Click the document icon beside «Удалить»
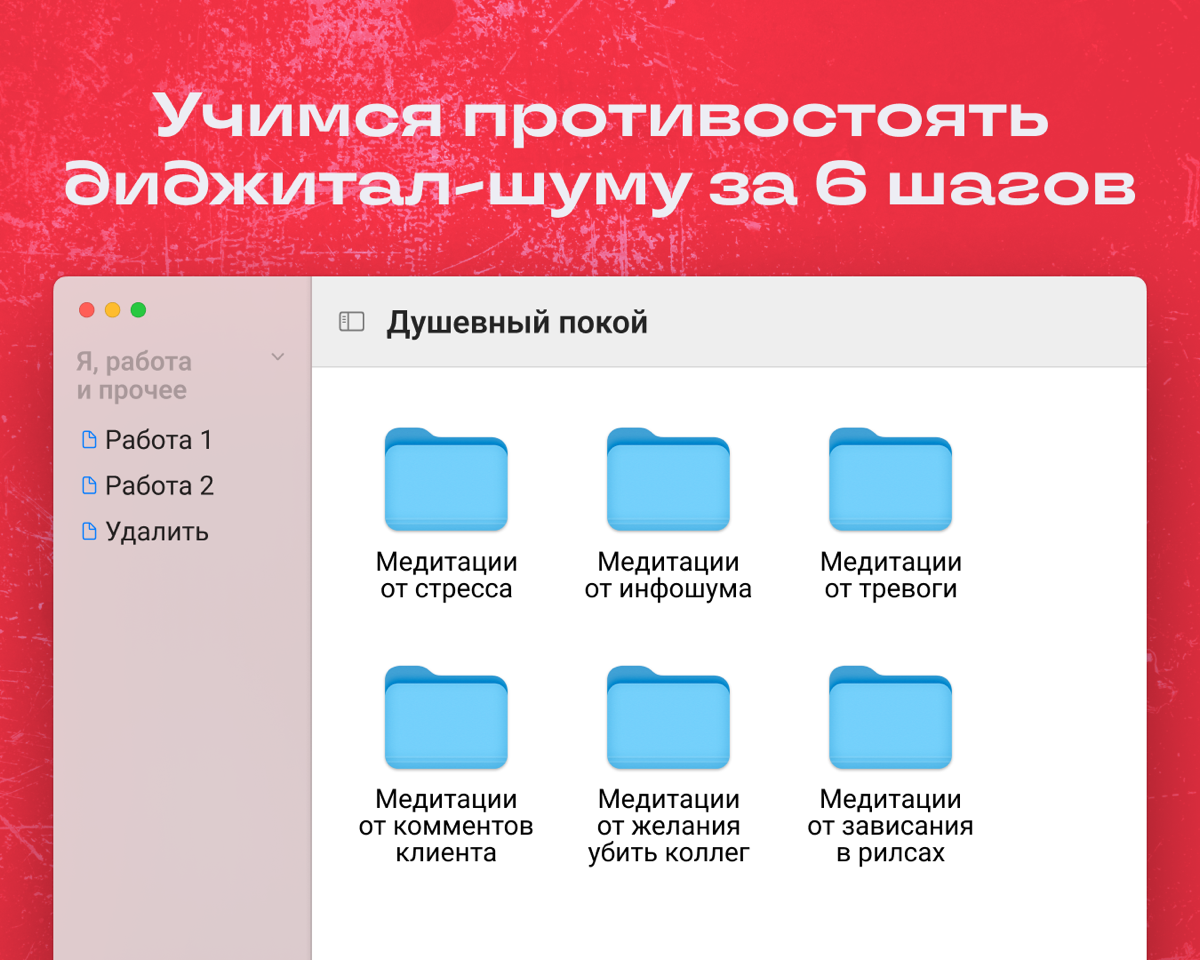The width and height of the screenshot is (1200, 960). pos(89,531)
